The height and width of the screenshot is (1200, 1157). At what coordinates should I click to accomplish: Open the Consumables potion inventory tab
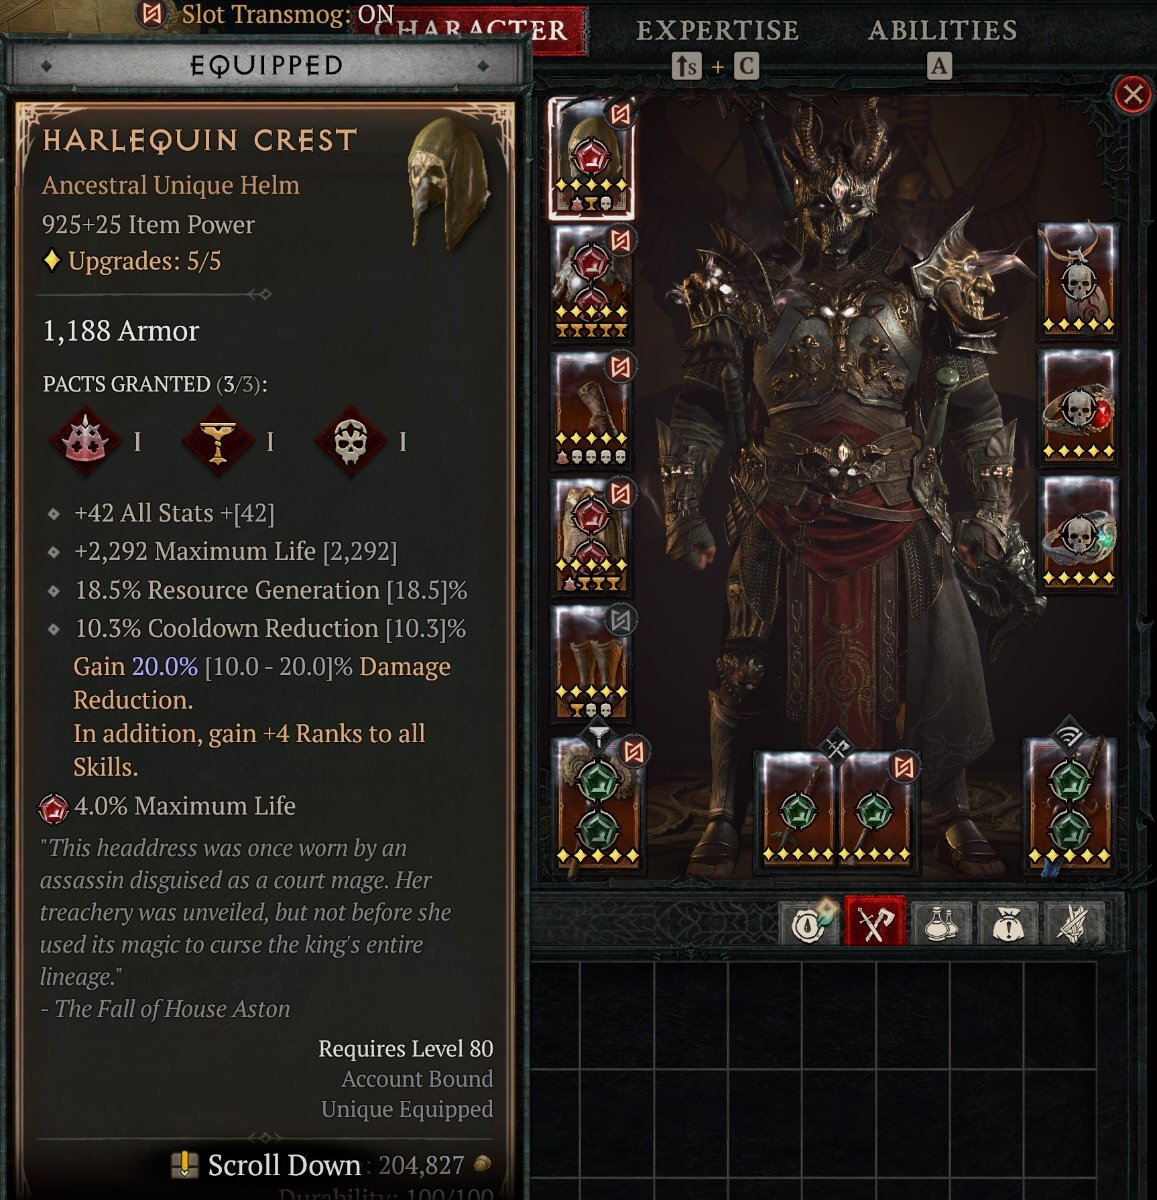tap(942, 923)
